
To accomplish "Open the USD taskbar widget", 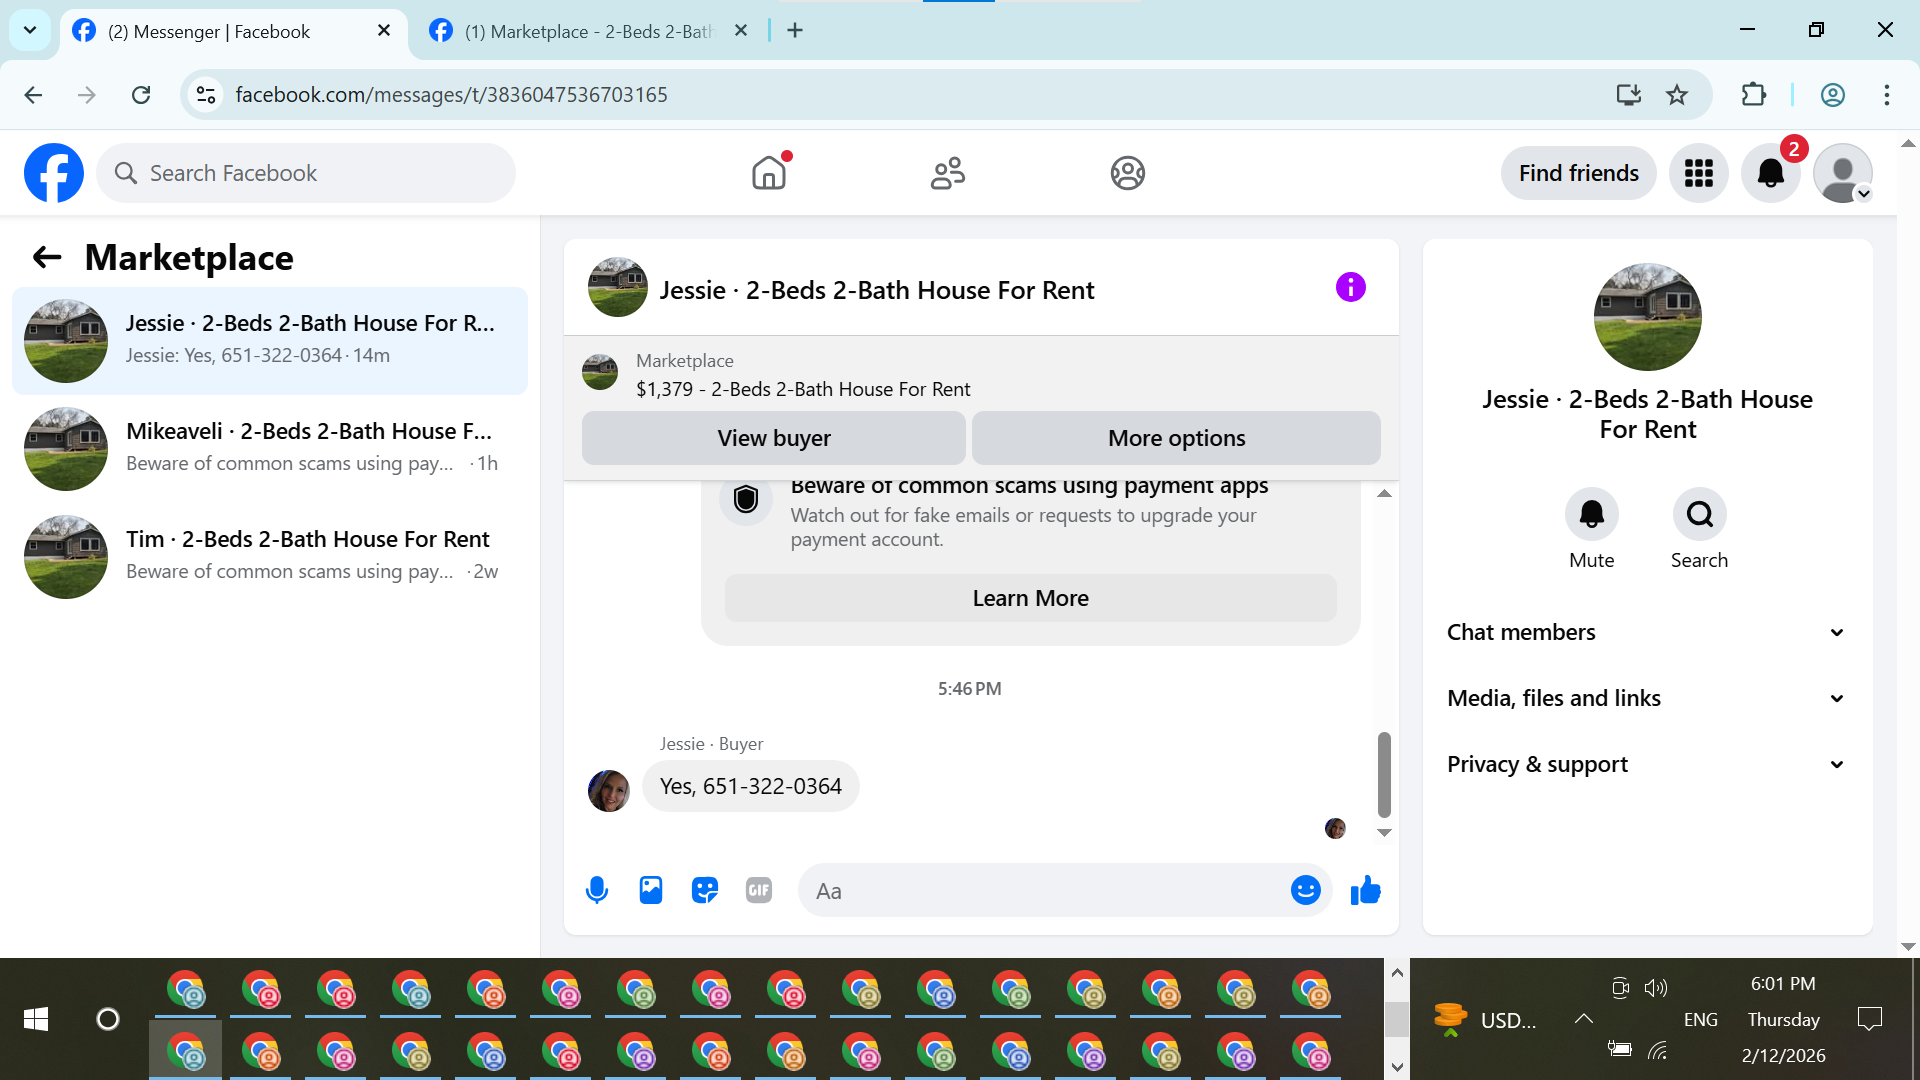I will [x=1485, y=1019].
